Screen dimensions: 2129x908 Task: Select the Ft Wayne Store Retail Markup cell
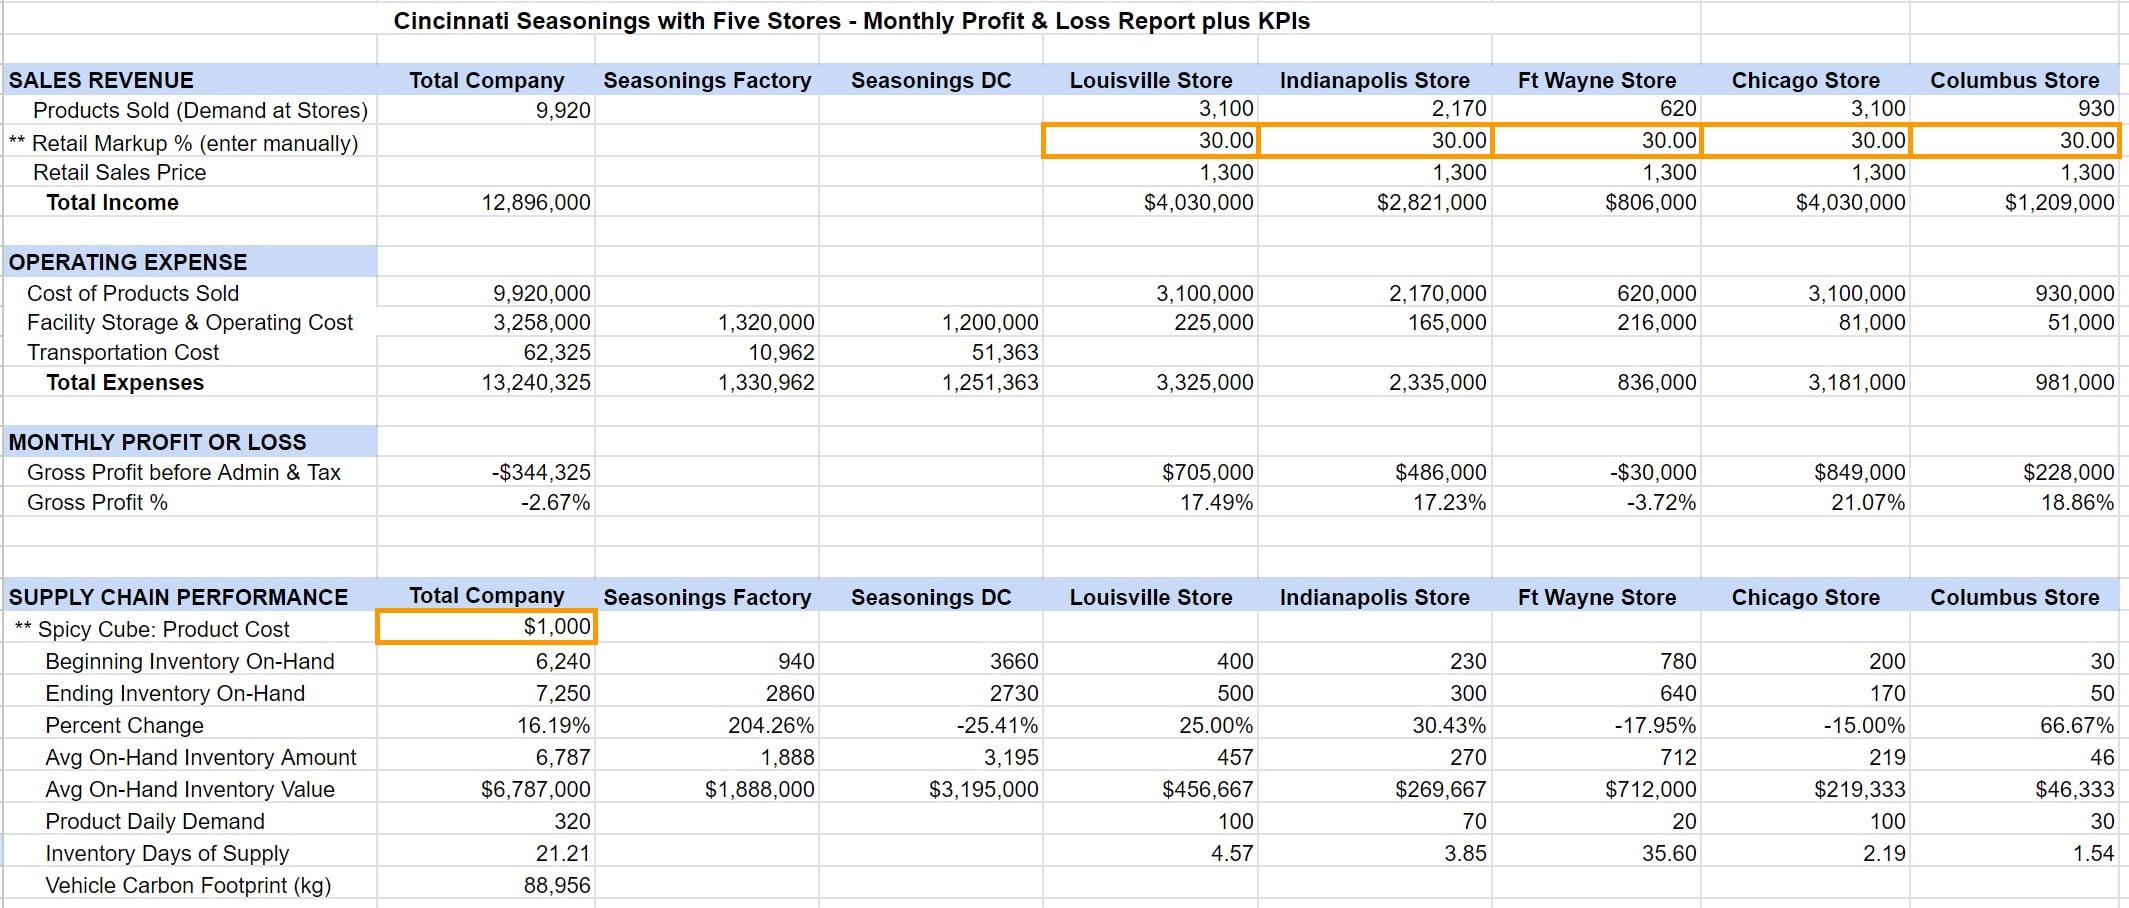[x=1596, y=141]
